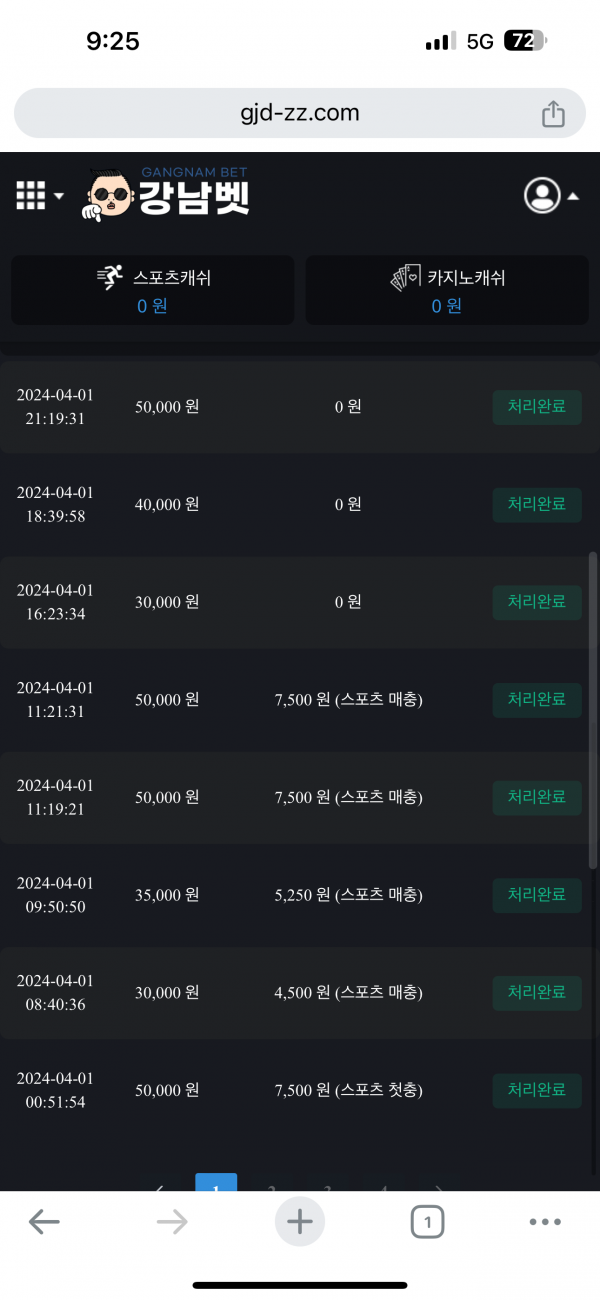Open the tab switcher icon
Image resolution: width=600 pixels, height=1300 pixels.
pos(427,1221)
